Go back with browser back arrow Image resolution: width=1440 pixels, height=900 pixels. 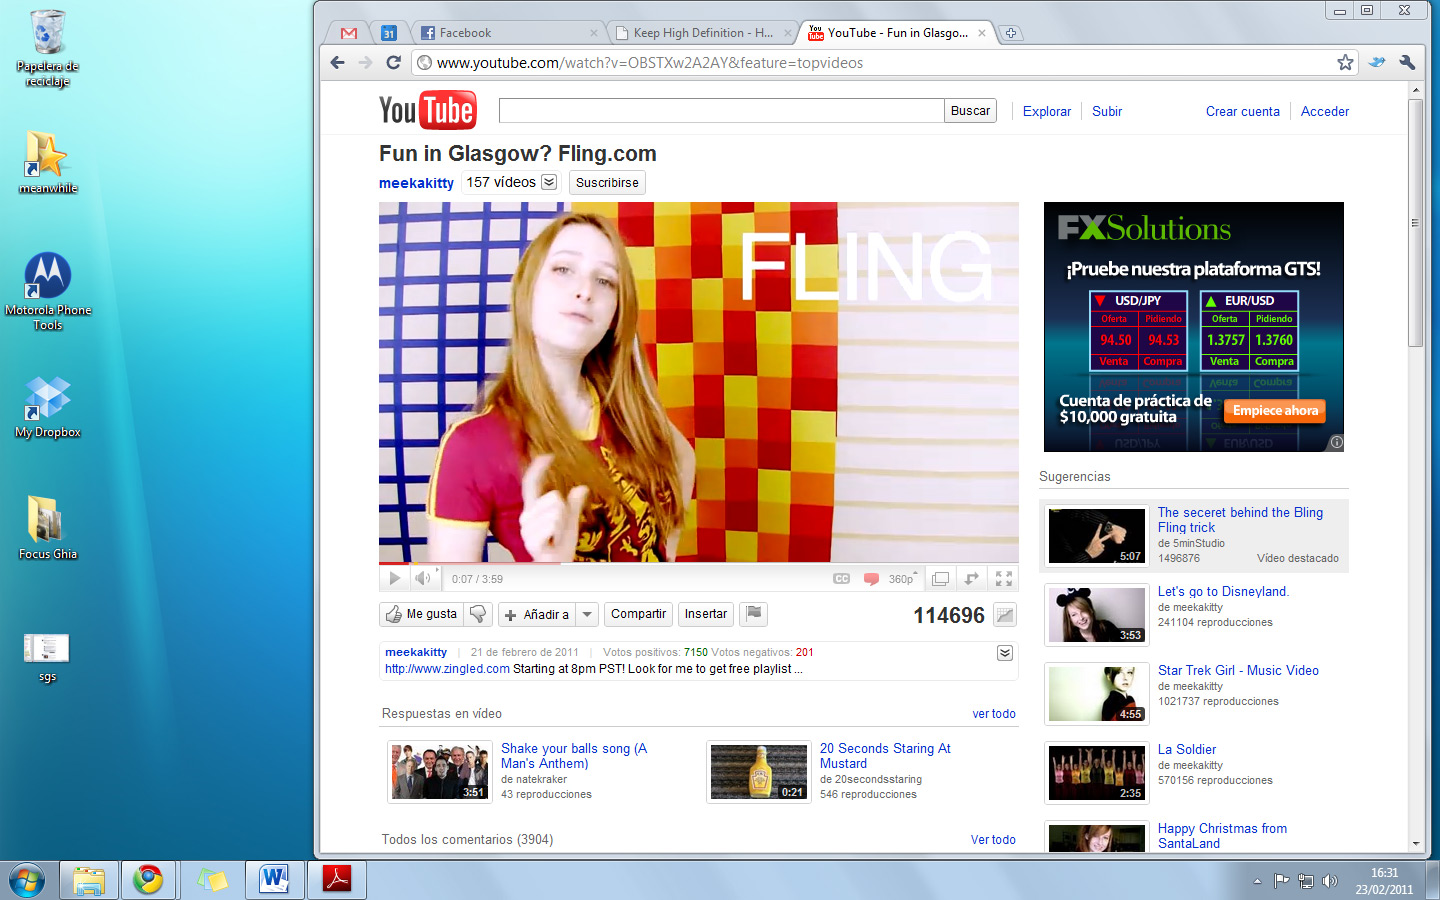(x=337, y=62)
